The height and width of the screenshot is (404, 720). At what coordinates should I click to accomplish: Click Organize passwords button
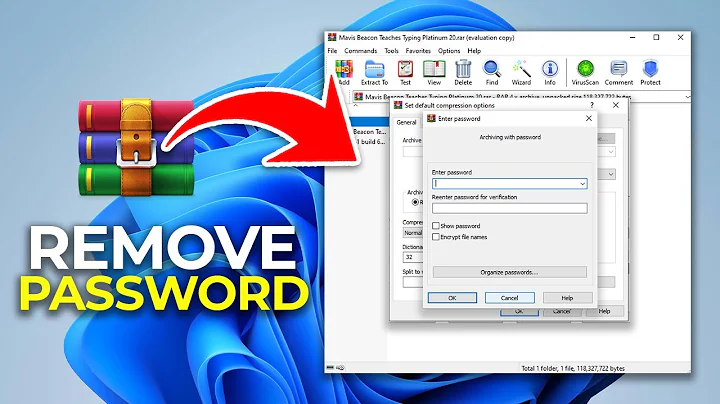pyautogui.click(x=510, y=272)
